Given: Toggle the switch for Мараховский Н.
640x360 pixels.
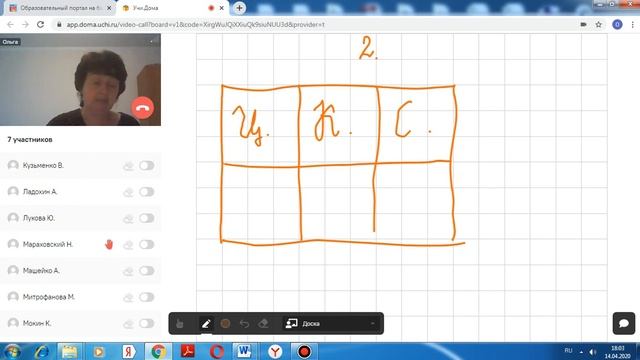Looking at the screenshot, I should 146,244.
